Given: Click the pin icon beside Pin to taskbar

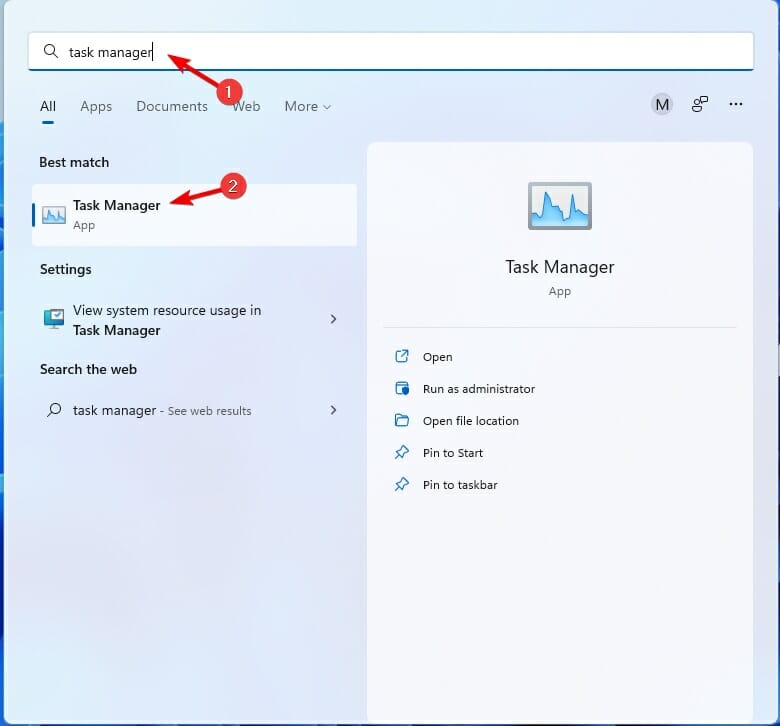Looking at the screenshot, I should [401, 484].
